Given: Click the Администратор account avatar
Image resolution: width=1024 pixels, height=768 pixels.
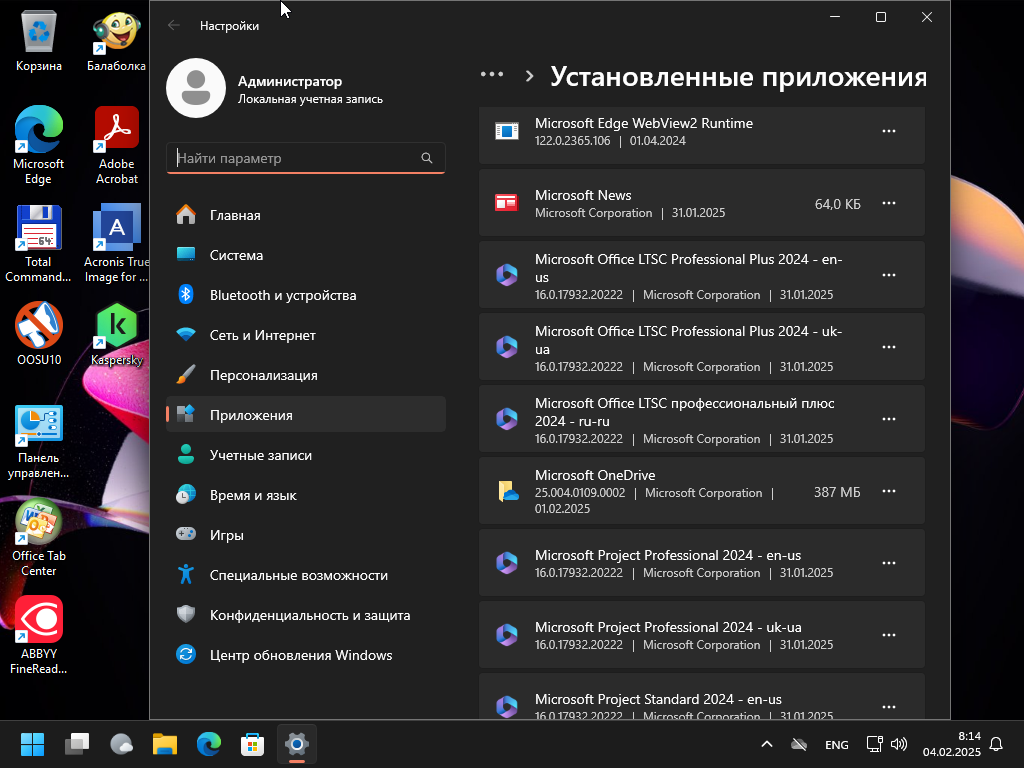Looking at the screenshot, I should pos(196,88).
